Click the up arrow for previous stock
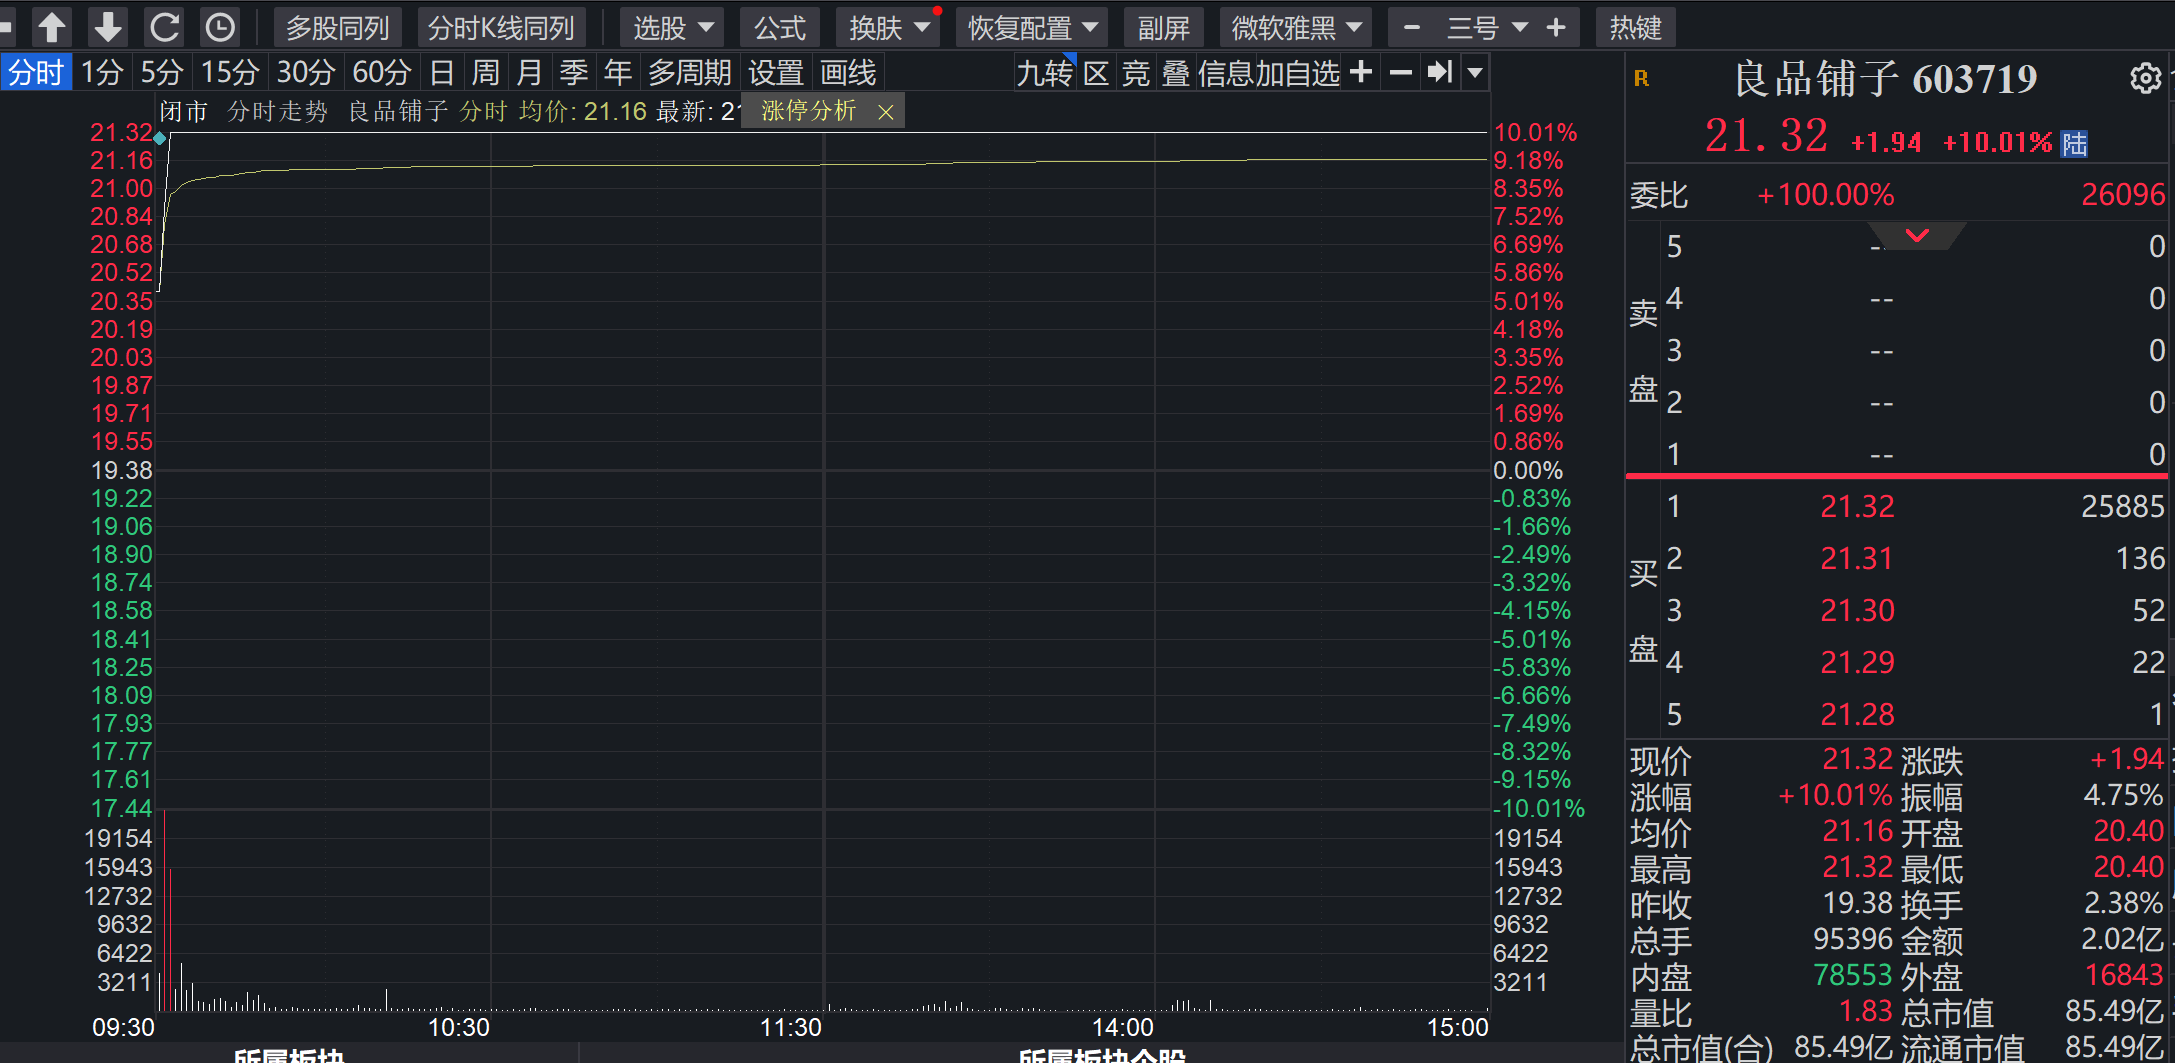The image size is (2175, 1063). pos(52,27)
